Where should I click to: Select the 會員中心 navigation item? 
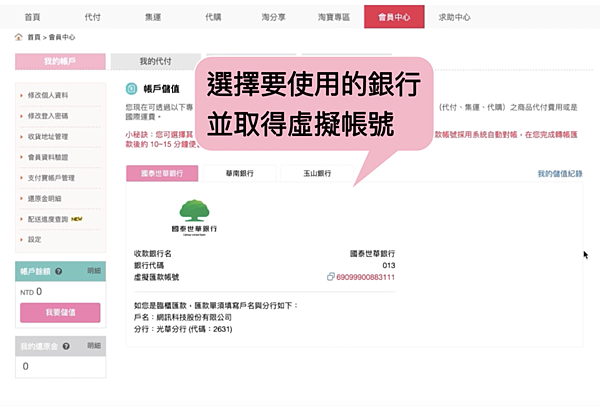point(394,17)
